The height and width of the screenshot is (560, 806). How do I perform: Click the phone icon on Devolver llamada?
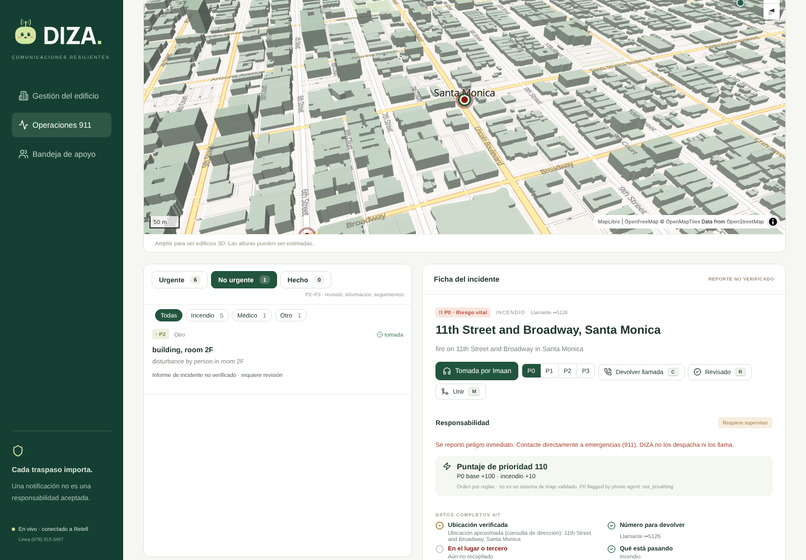[608, 372]
